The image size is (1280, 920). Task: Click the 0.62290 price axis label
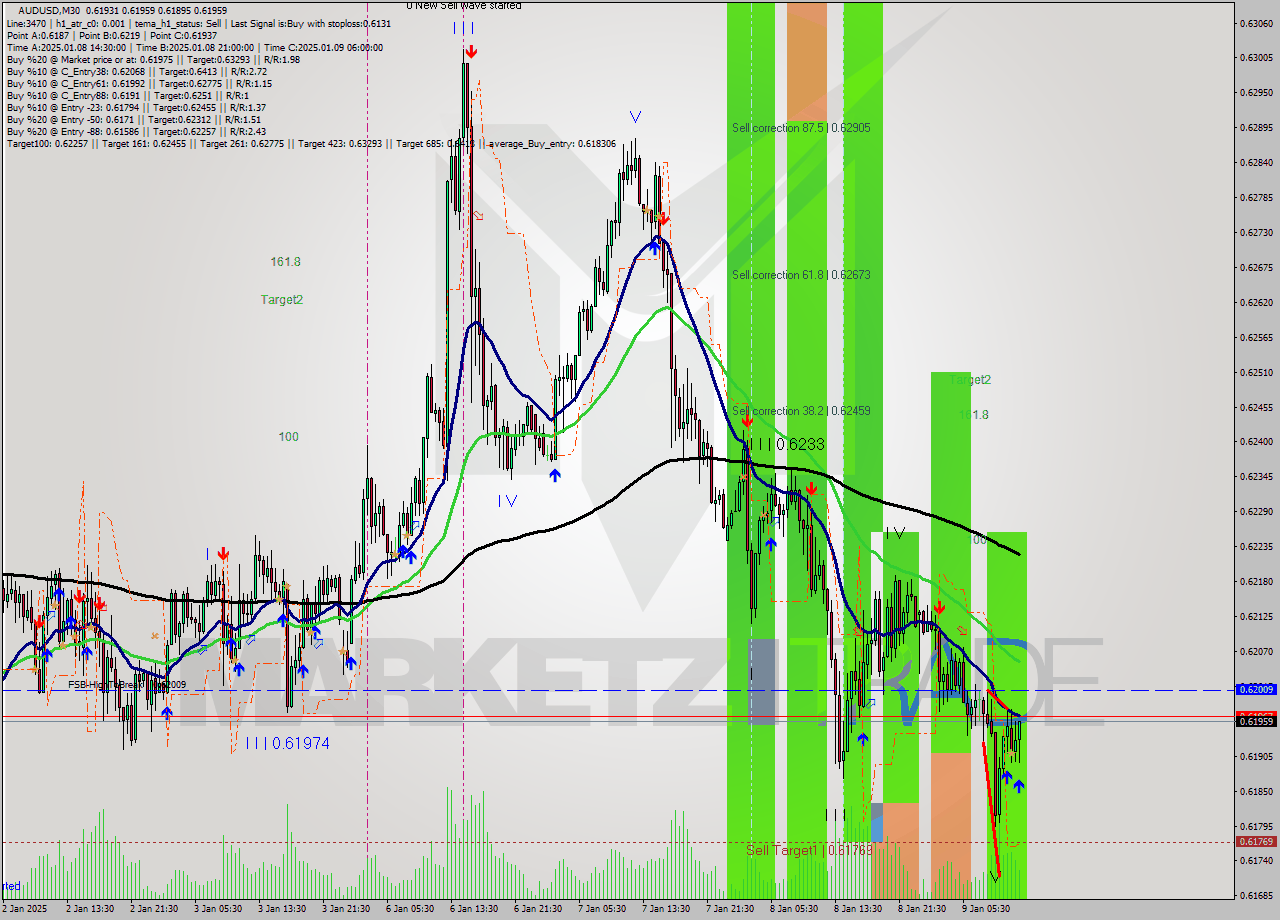tap(1257, 511)
